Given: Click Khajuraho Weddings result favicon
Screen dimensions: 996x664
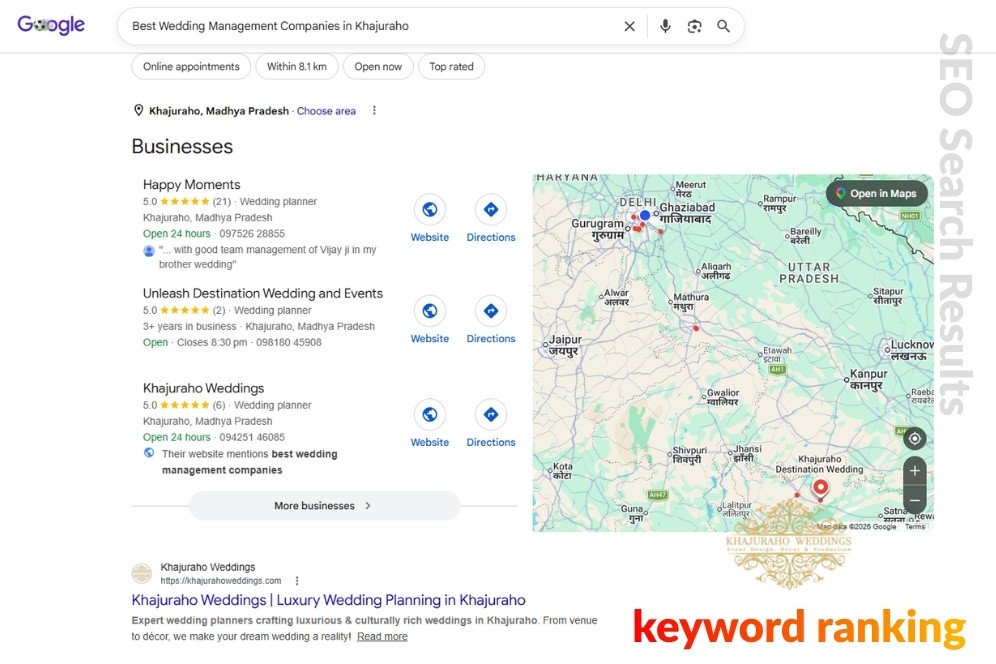Looking at the screenshot, I should 142,573.
